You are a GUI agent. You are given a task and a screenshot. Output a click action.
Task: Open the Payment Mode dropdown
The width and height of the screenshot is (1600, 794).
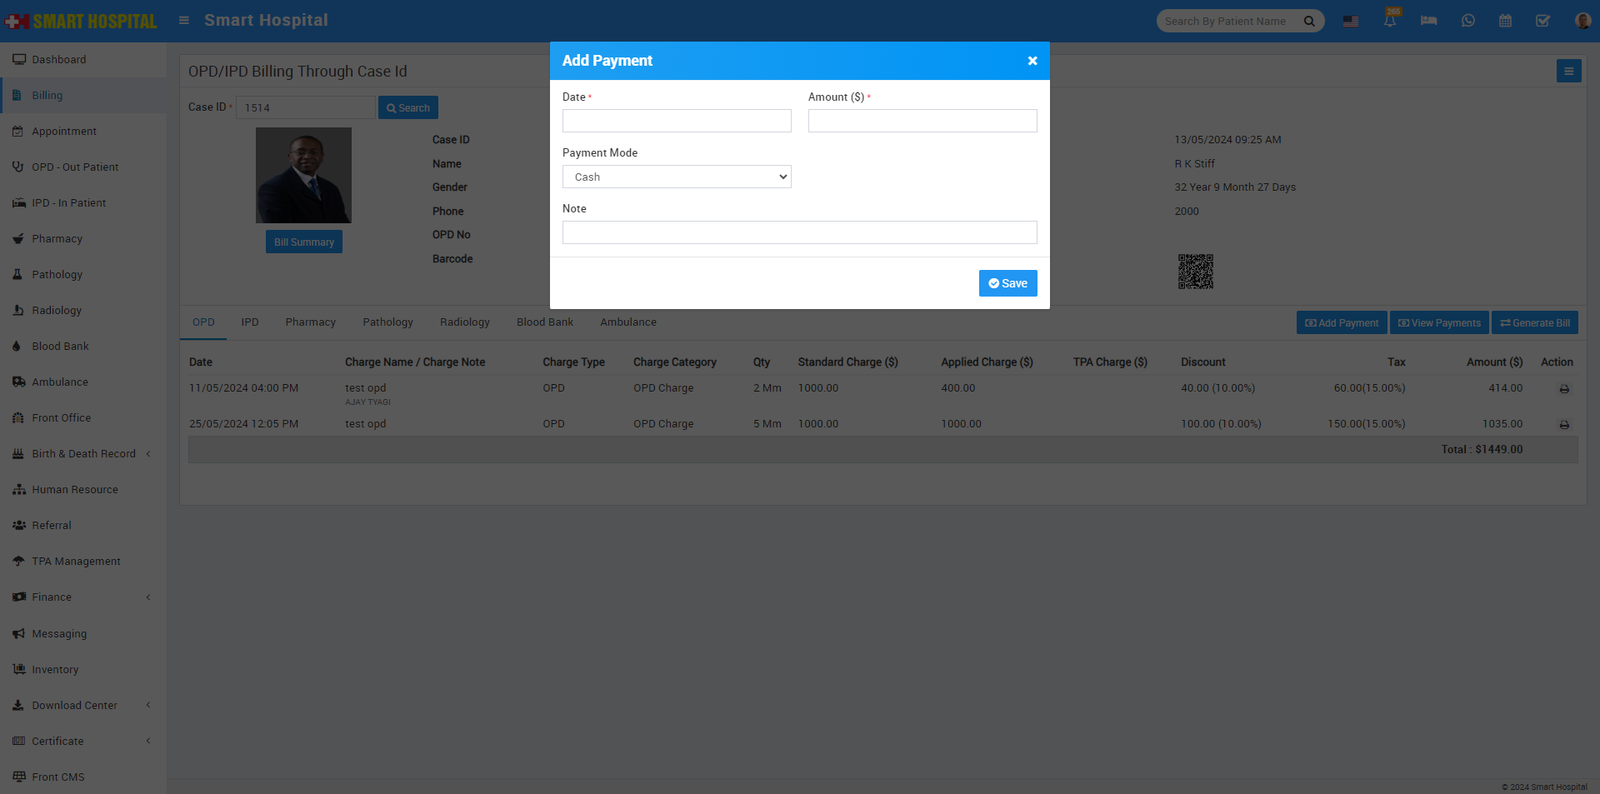676,177
